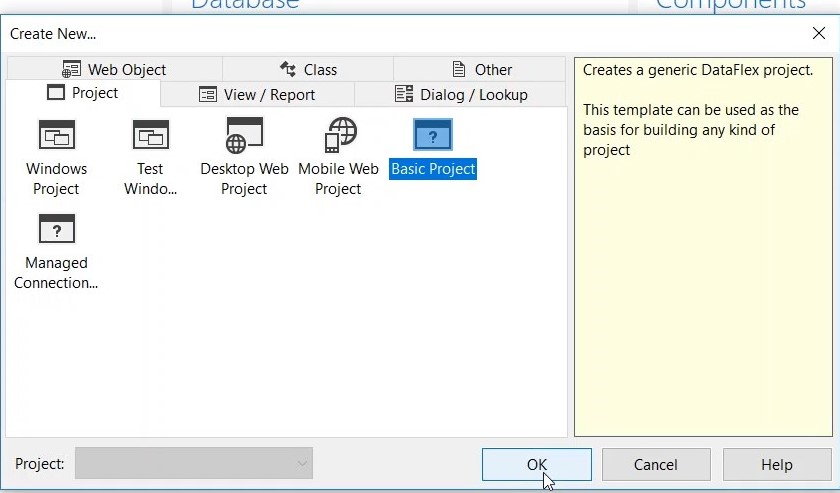
Task: Open the Class tab
Action: [x=308, y=69]
